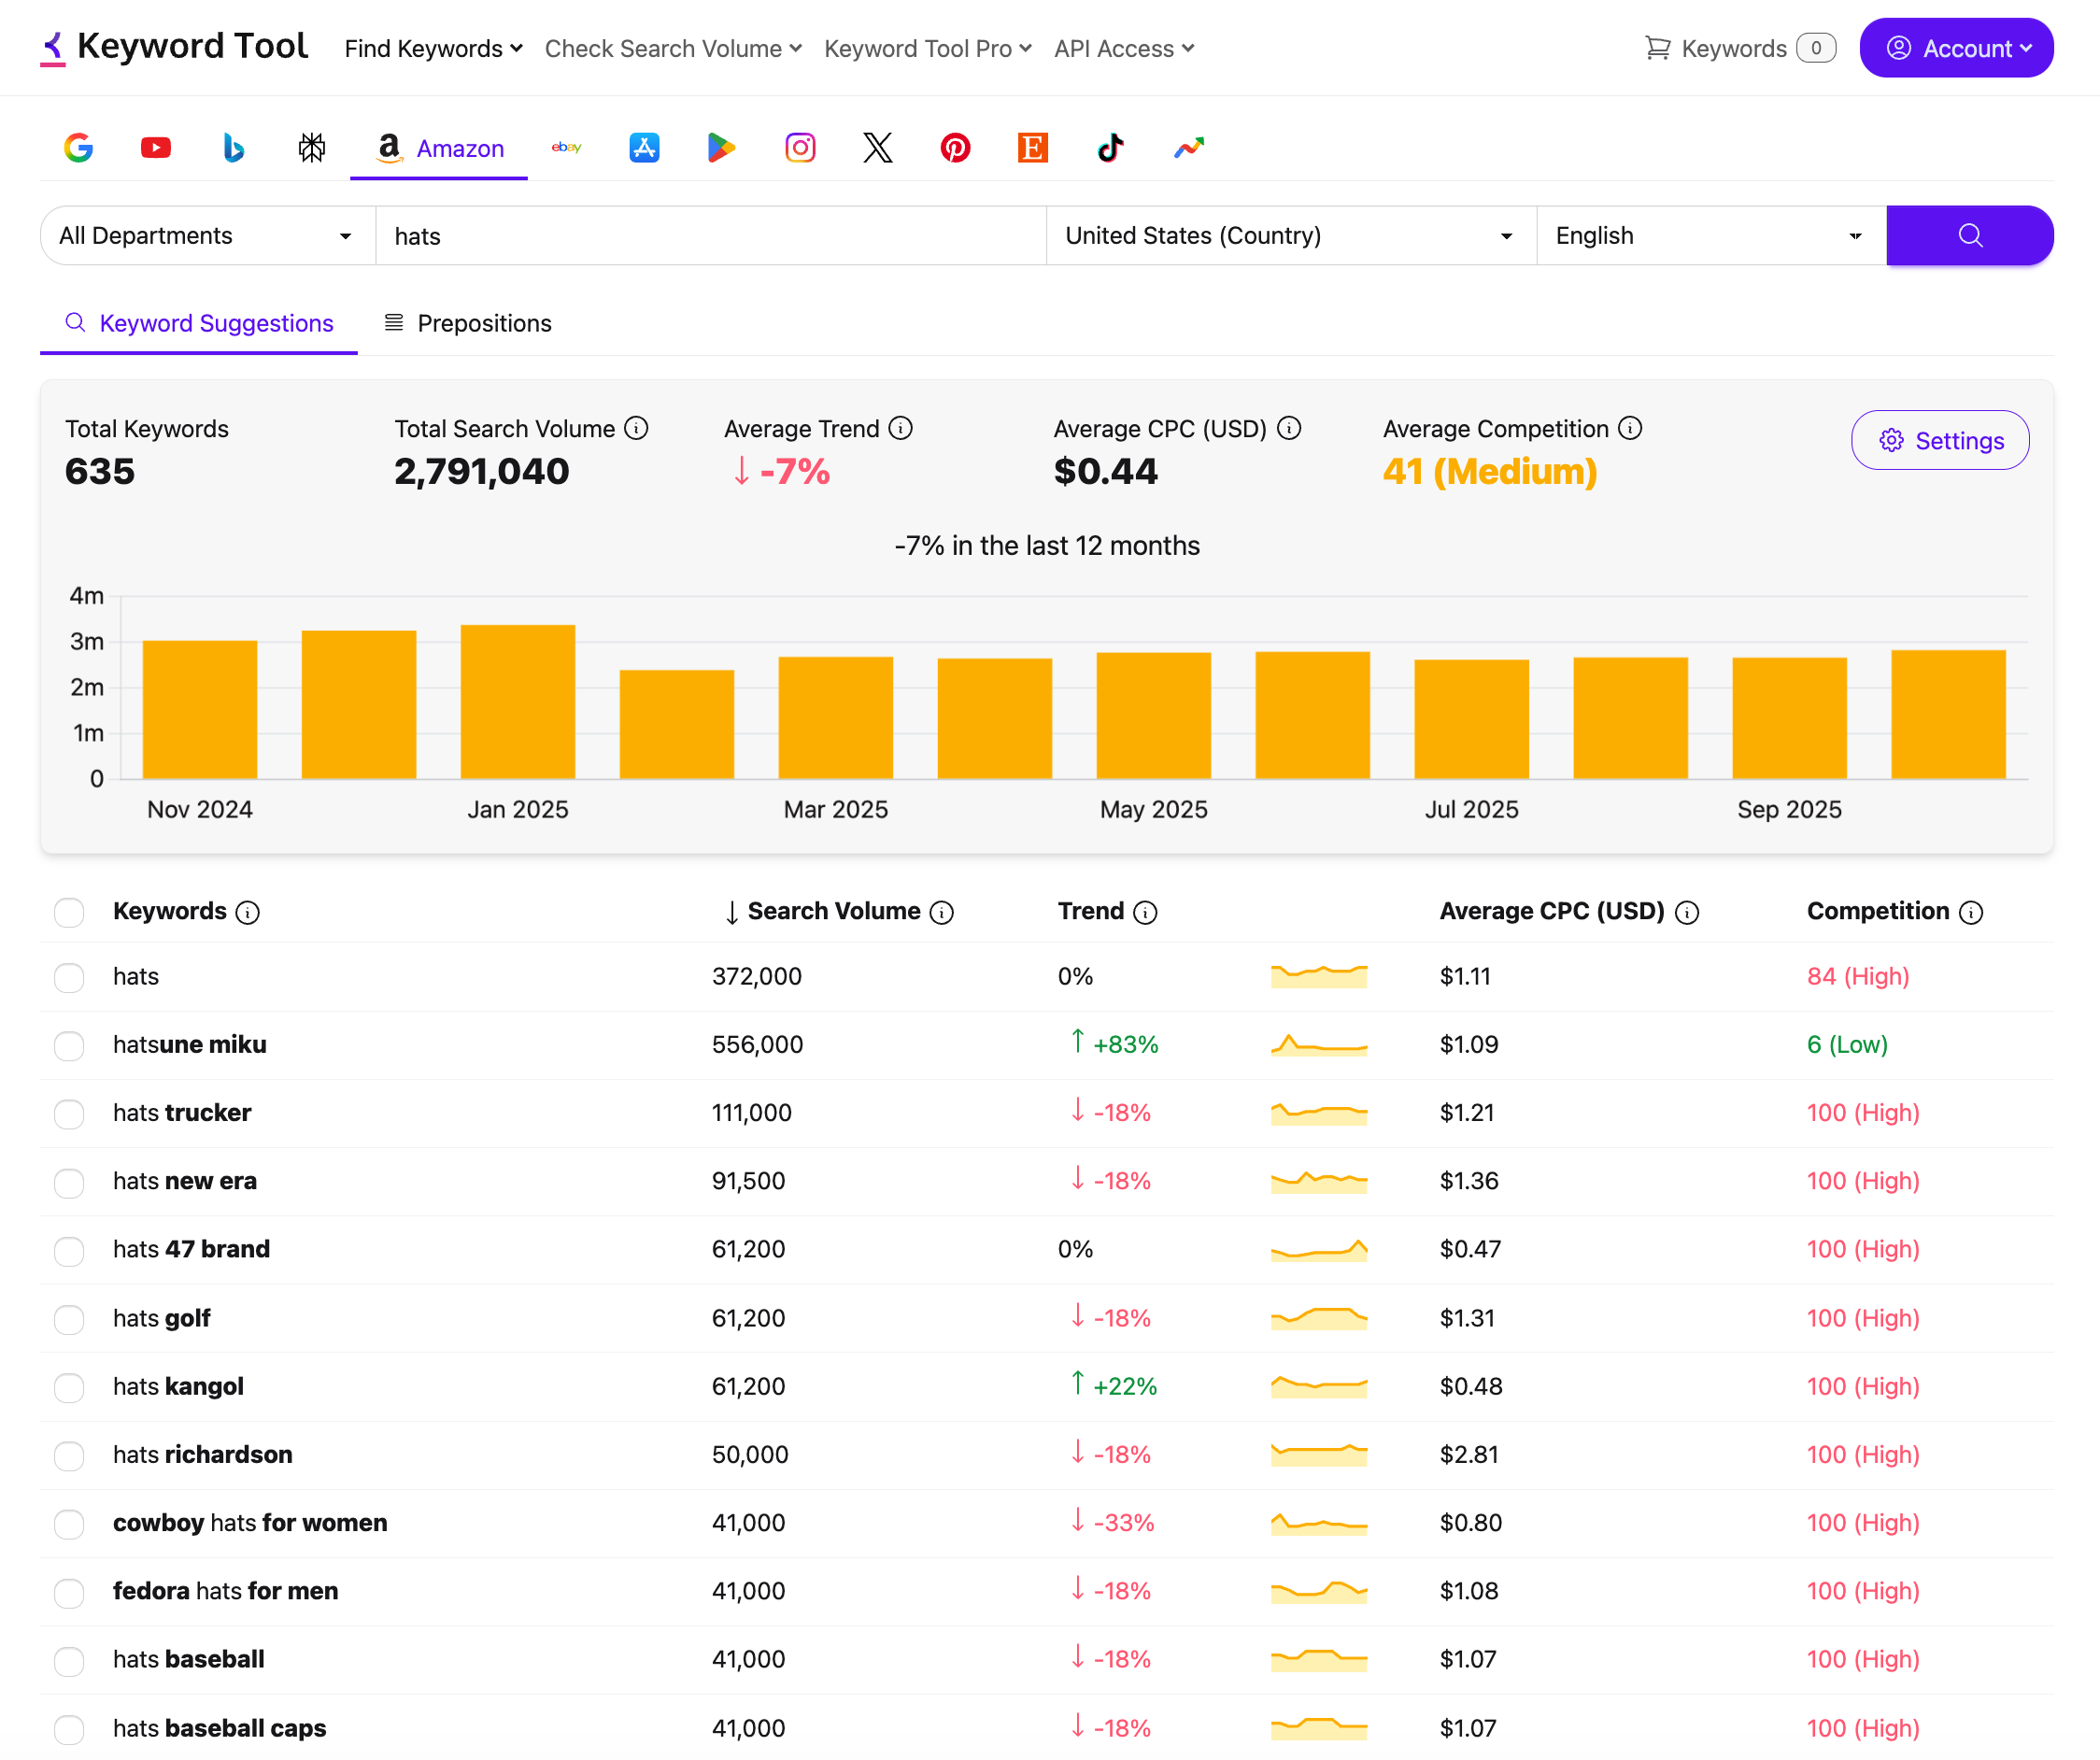The height and width of the screenshot is (1760, 2100).
Task: Tick the 'hats golf' checkbox
Action: (69, 1320)
